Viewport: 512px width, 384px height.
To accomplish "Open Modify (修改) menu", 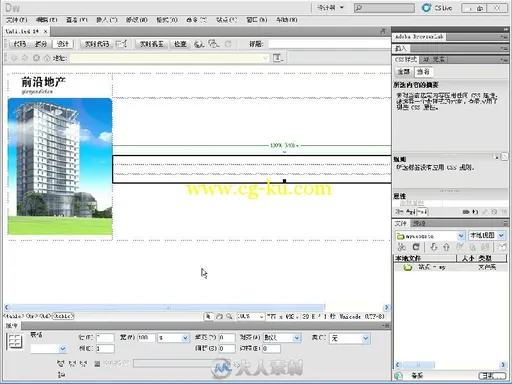I will click(x=137, y=20).
